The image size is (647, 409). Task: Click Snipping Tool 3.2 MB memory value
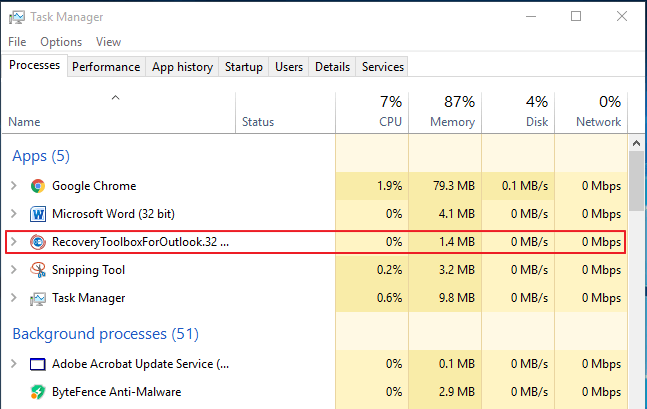pyautogui.click(x=457, y=270)
